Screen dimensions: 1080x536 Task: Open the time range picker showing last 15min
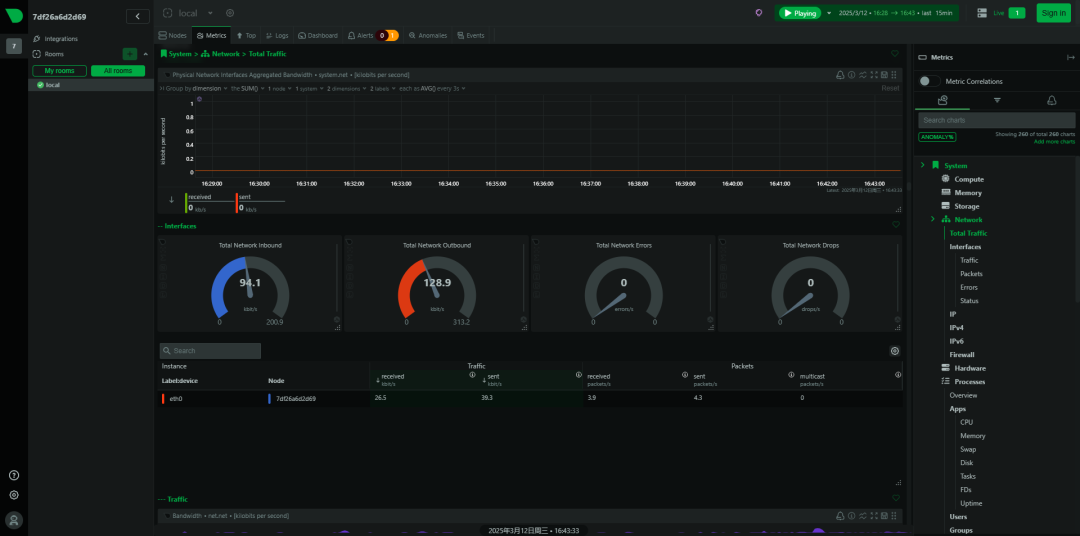point(894,13)
